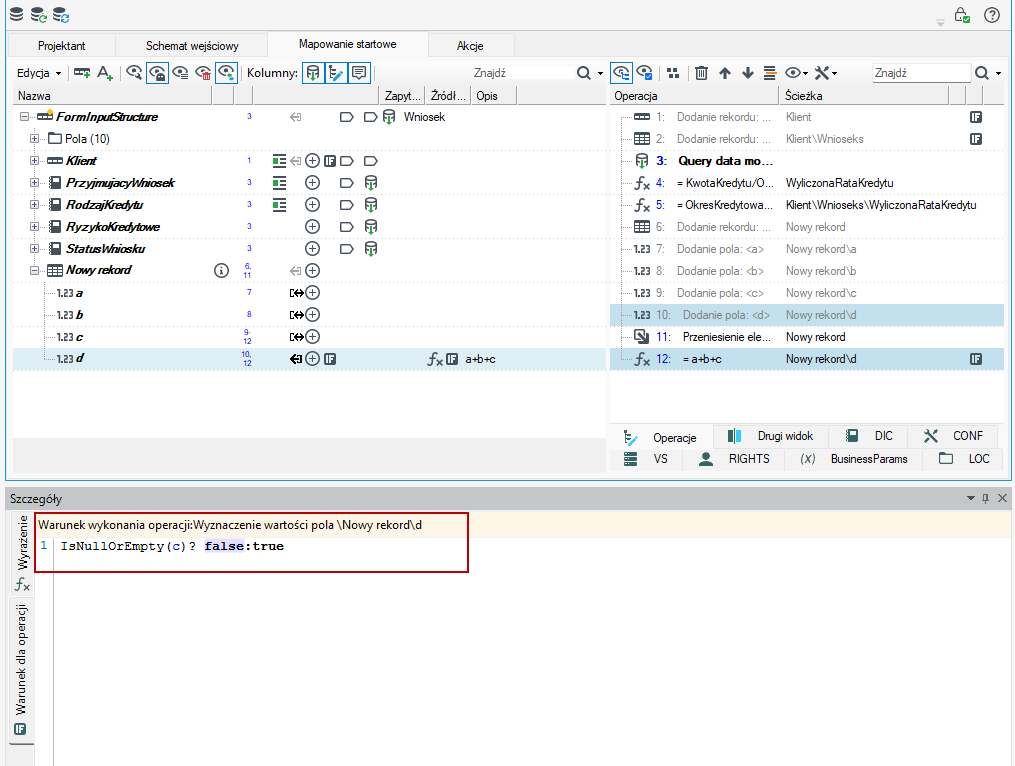
Task: Click the search magnifier in operations panel
Action: pyautogui.click(x=982, y=73)
